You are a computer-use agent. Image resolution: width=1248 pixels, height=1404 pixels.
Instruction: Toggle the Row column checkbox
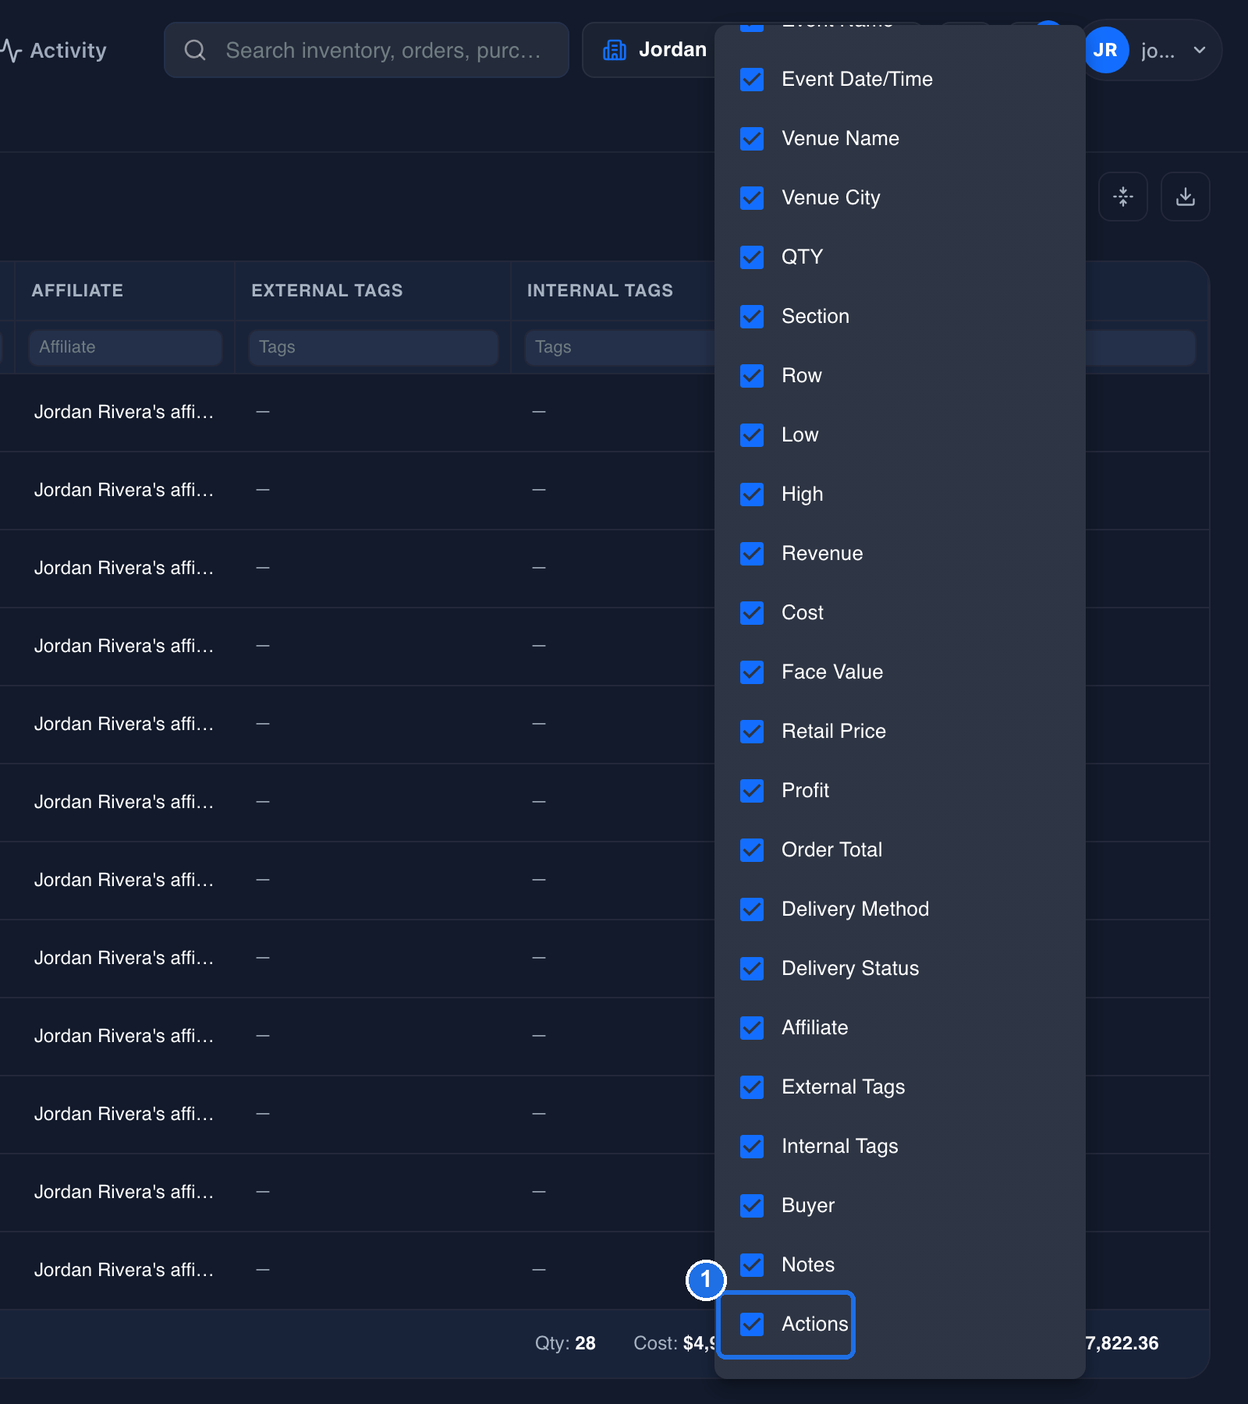tap(752, 375)
